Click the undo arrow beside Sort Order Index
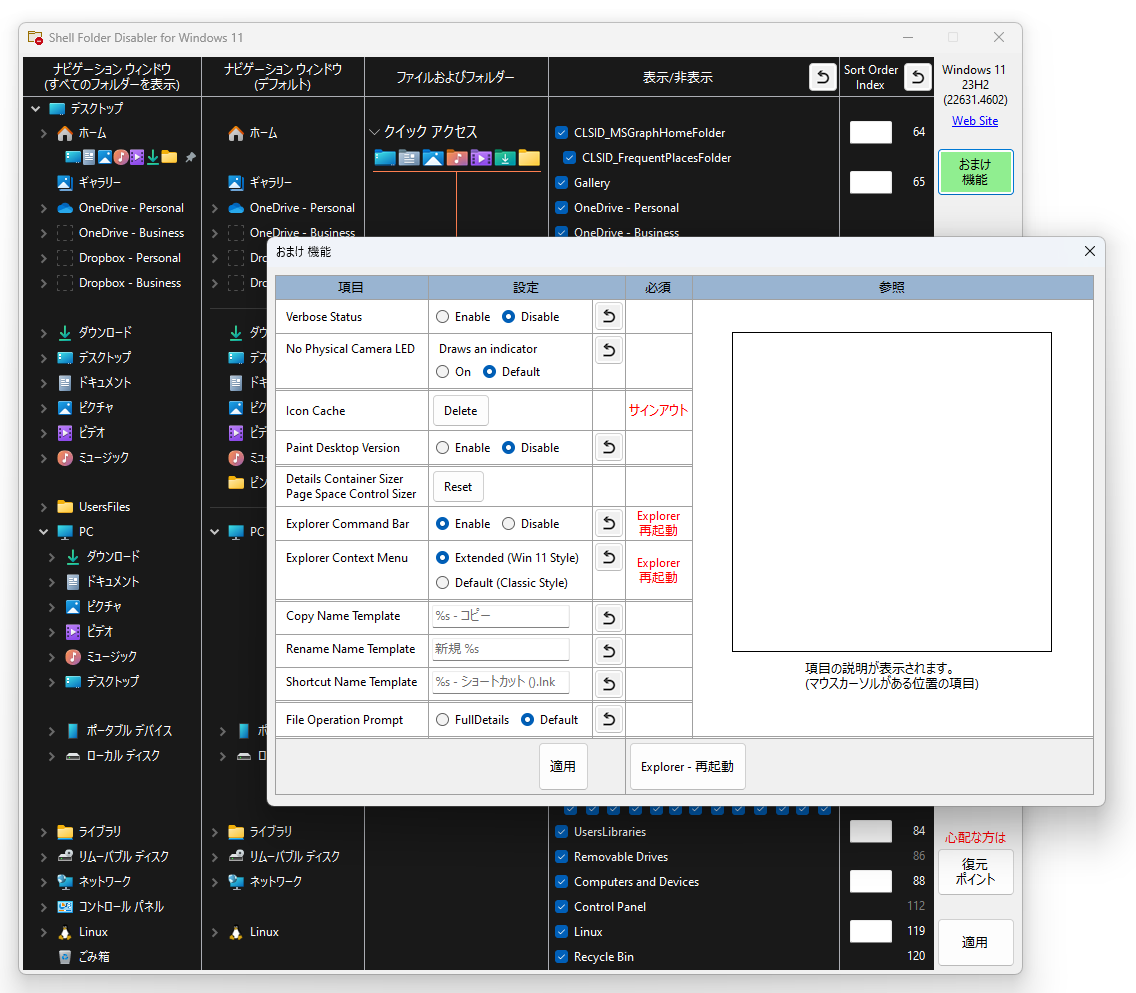Image resolution: width=1136 pixels, height=993 pixels. [917, 76]
